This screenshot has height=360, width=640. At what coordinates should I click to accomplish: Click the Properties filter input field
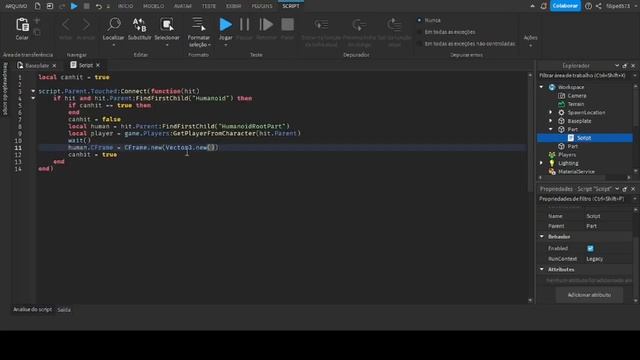(584, 199)
